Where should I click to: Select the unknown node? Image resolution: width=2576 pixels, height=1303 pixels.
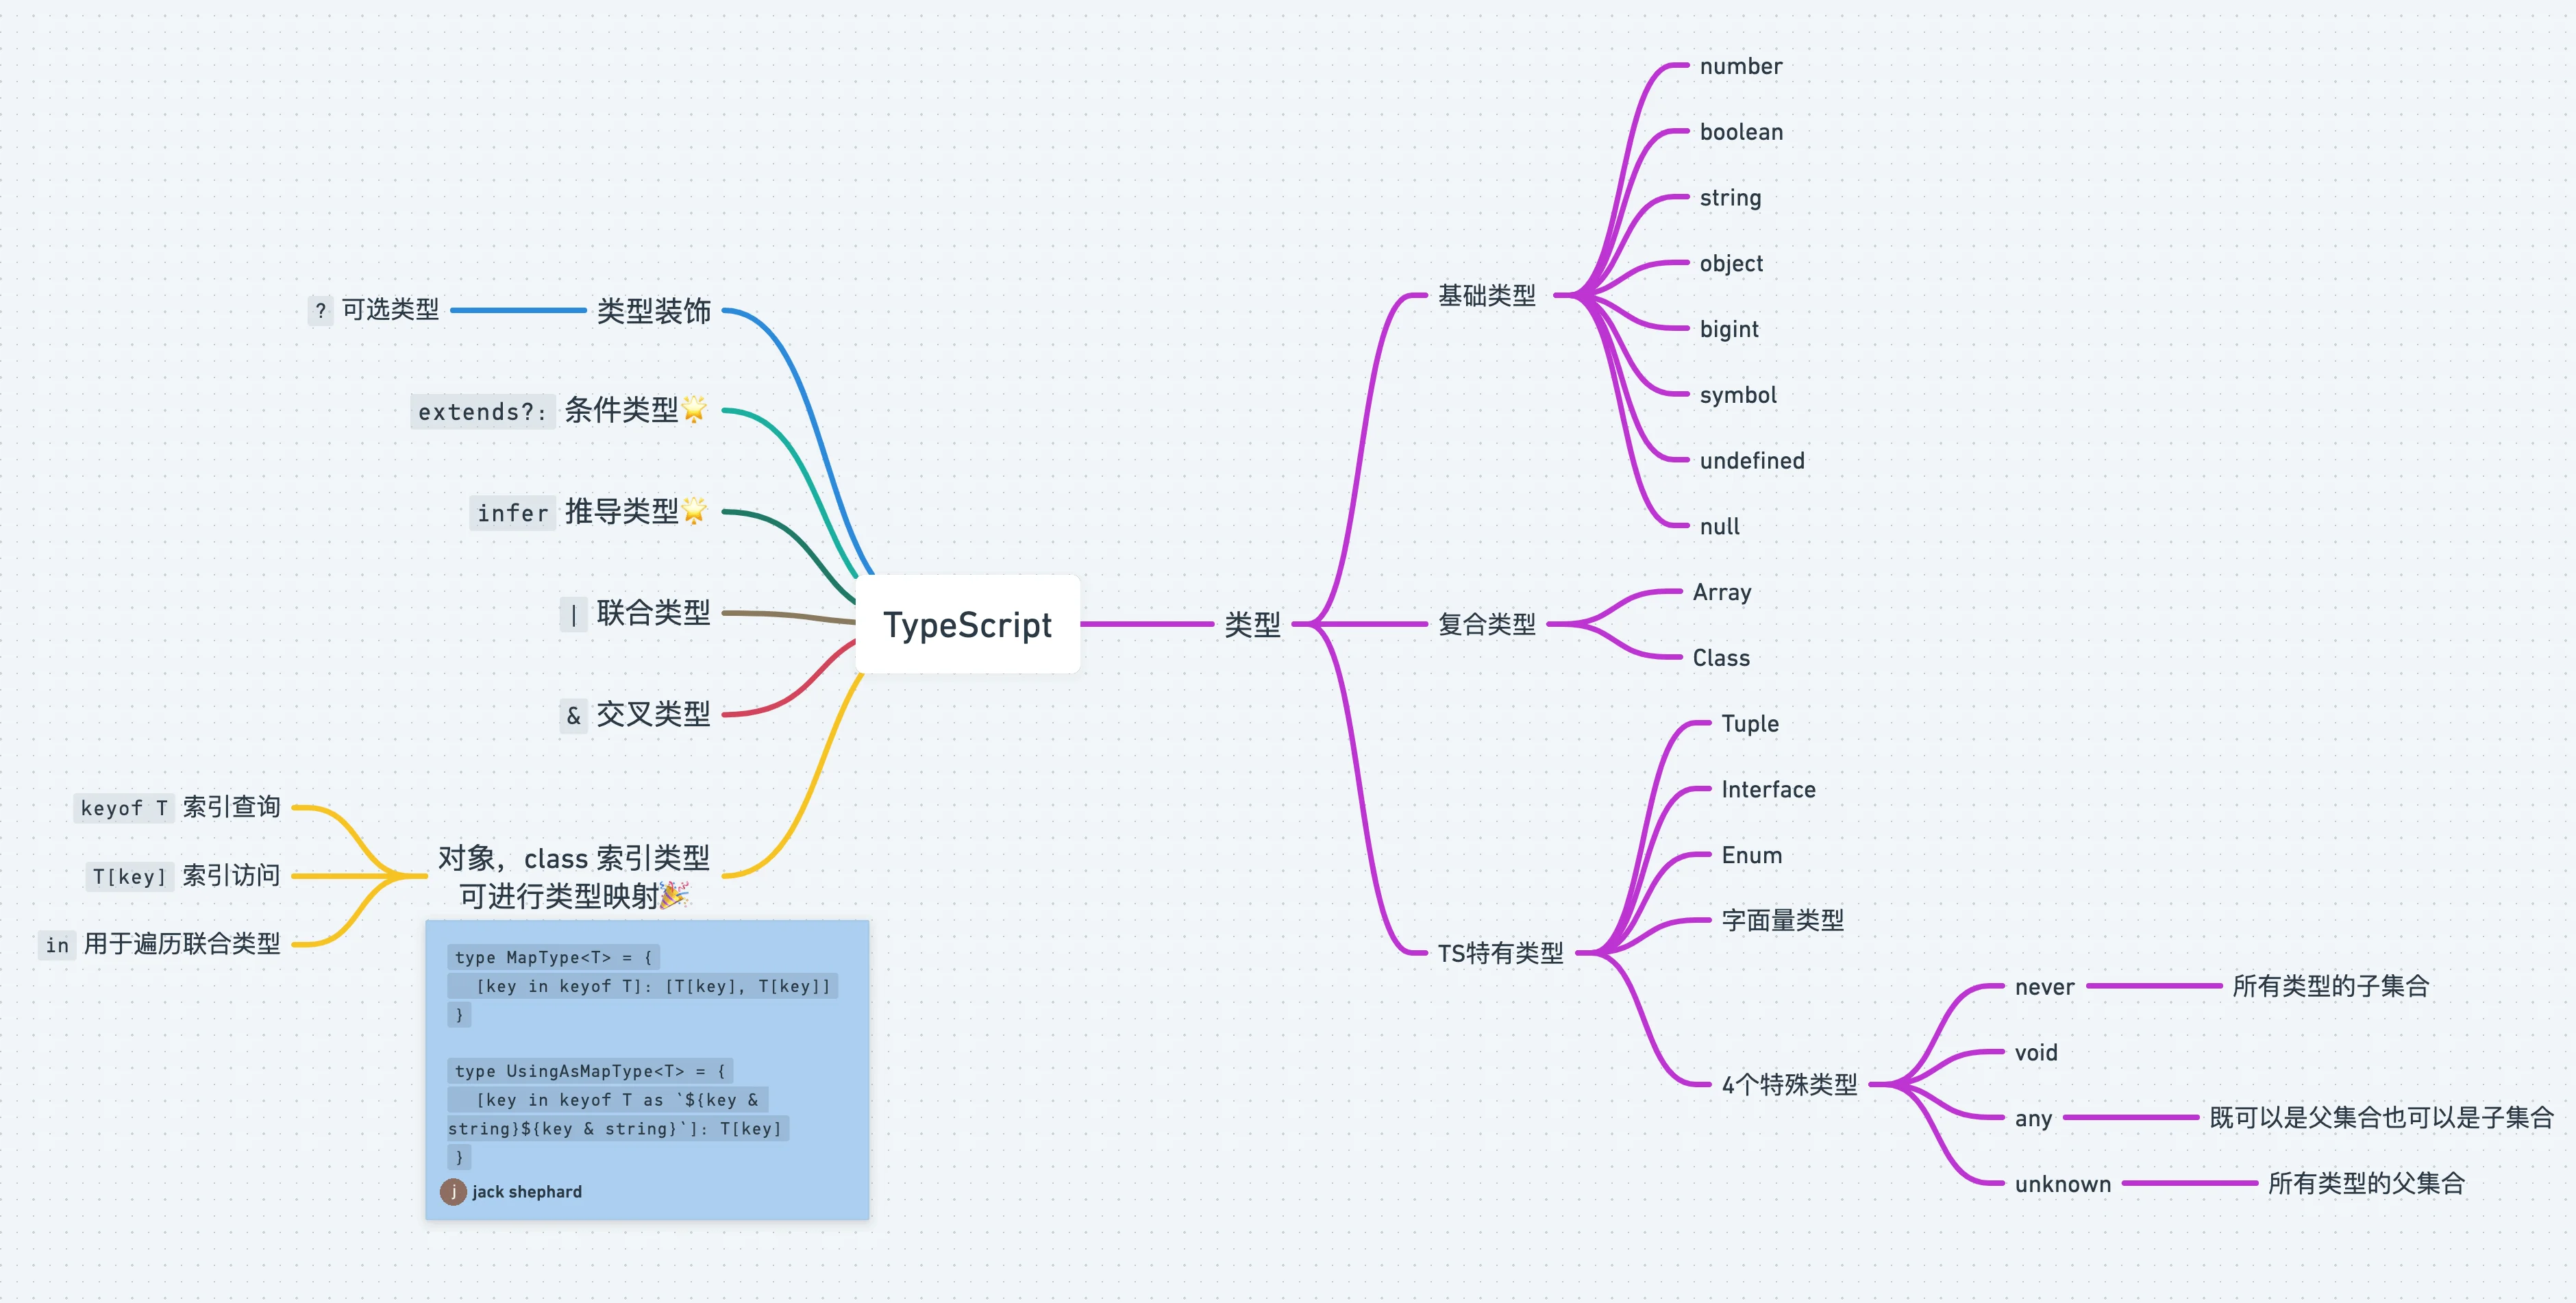point(2062,1184)
